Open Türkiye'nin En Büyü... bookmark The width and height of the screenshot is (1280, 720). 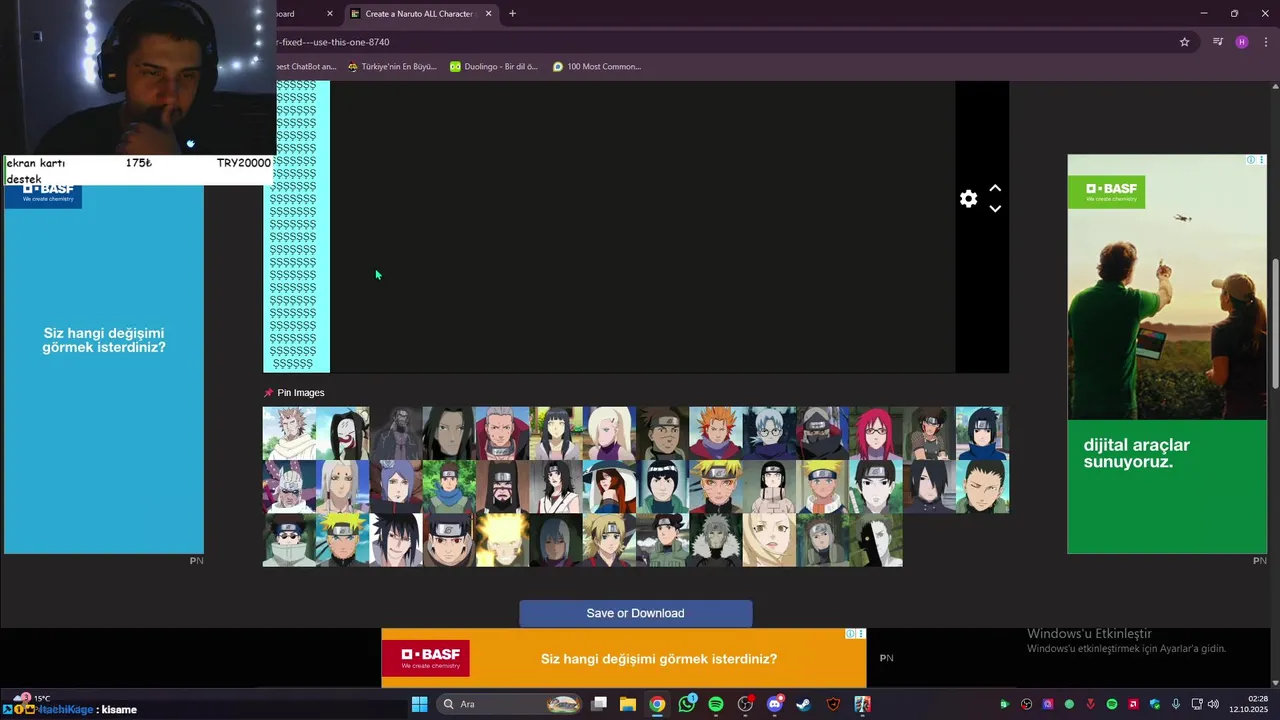coord(392,67)
